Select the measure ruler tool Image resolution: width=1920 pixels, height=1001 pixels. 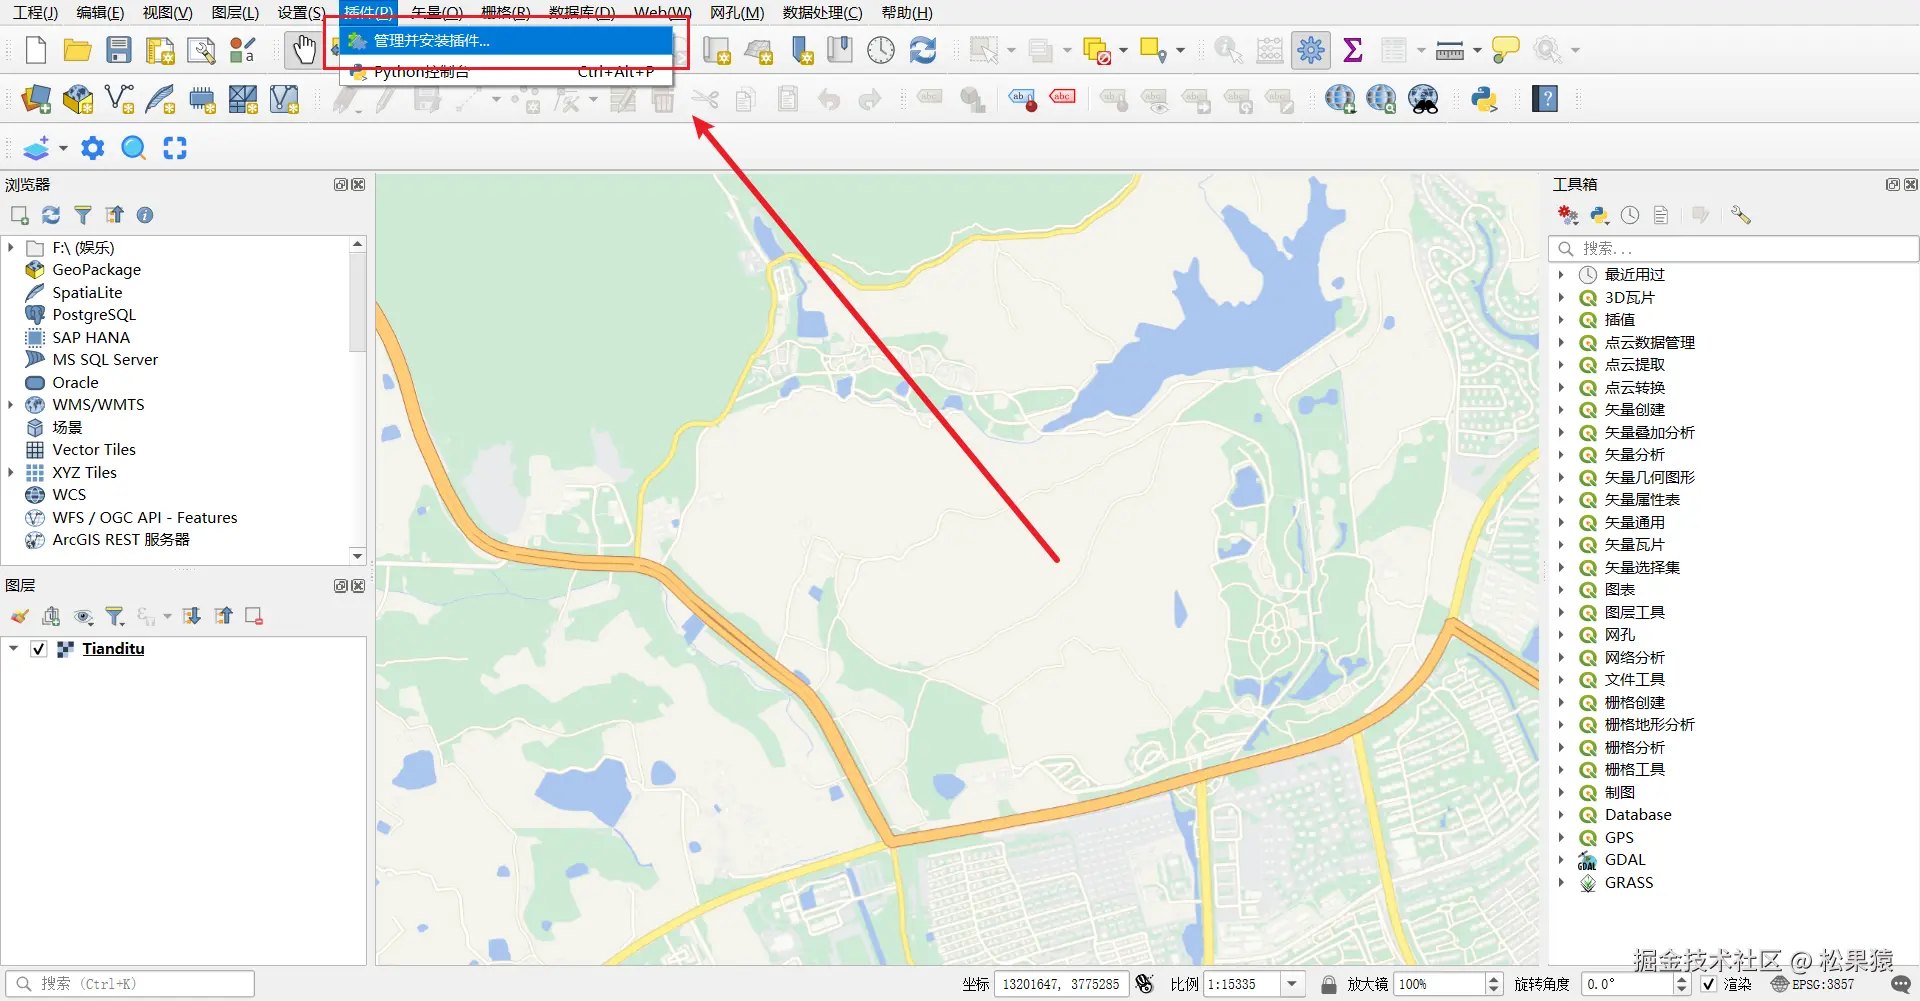point(1449,50)
